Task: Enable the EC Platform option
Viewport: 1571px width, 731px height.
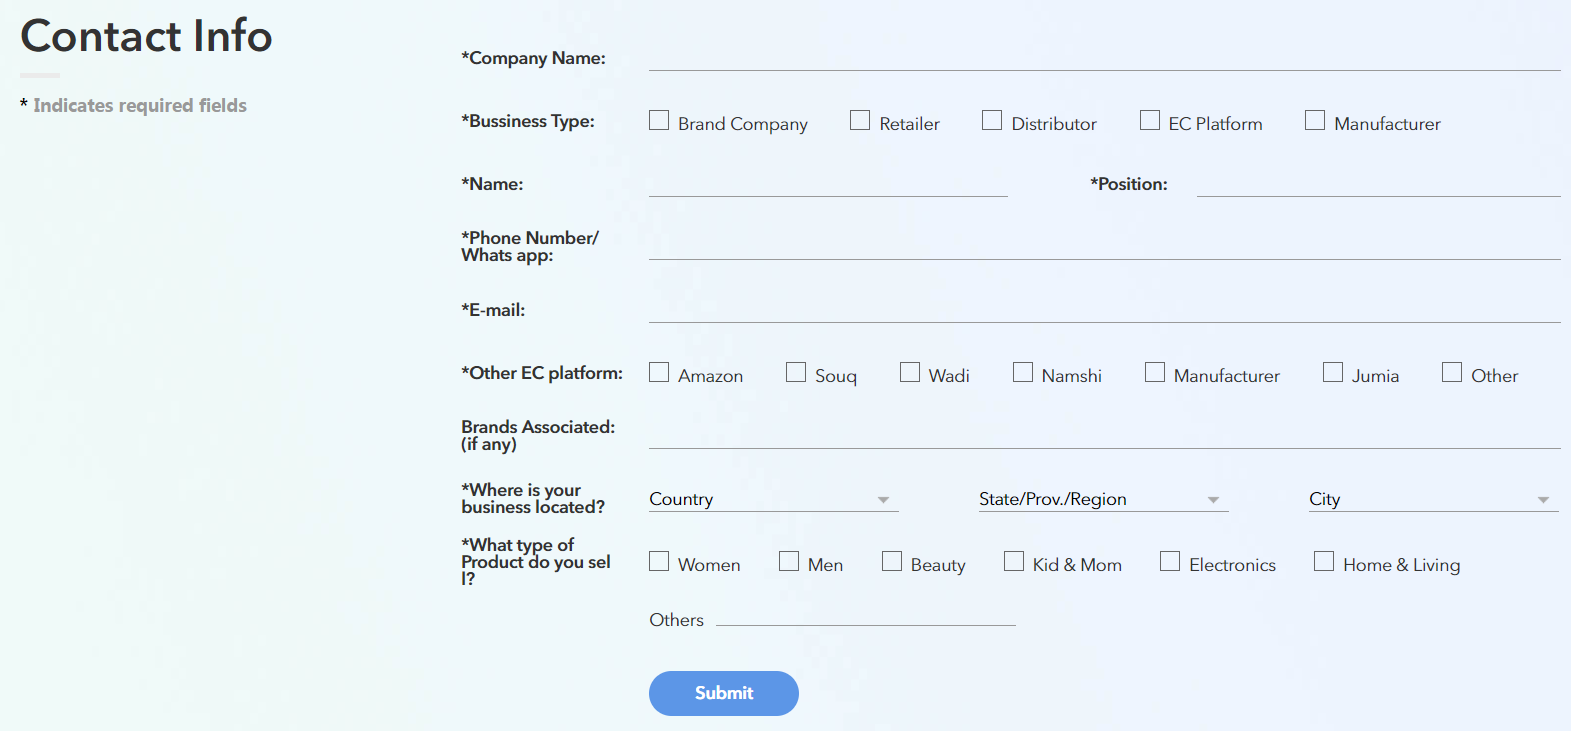Action: (x=1150, y=121)
